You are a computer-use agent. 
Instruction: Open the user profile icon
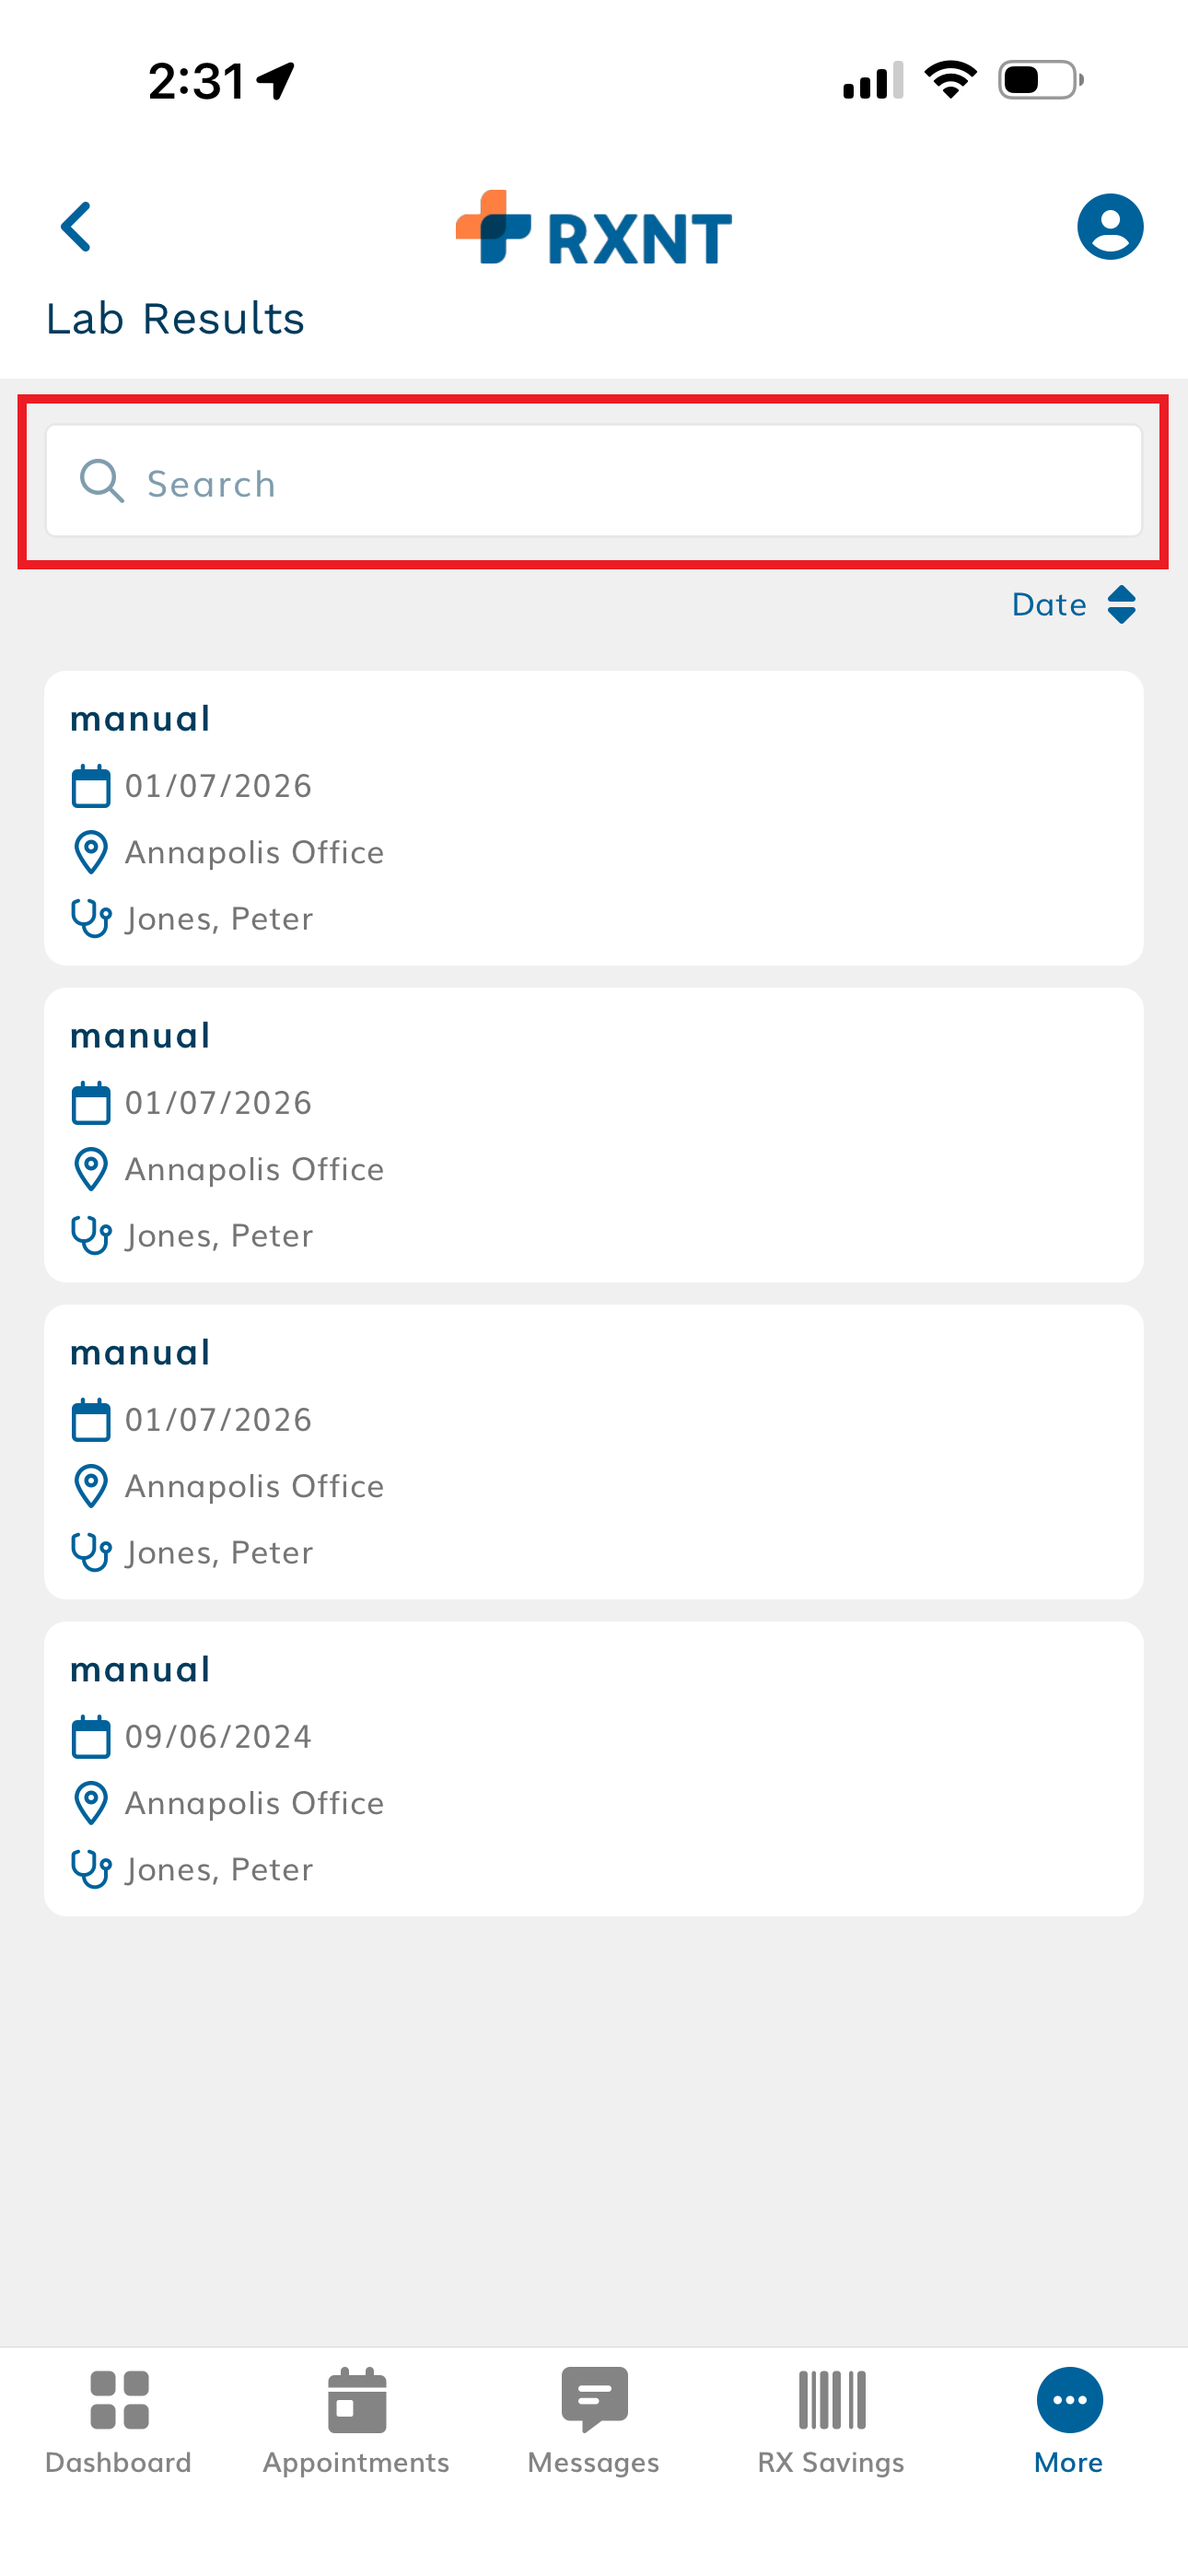tap(1109, 227)
